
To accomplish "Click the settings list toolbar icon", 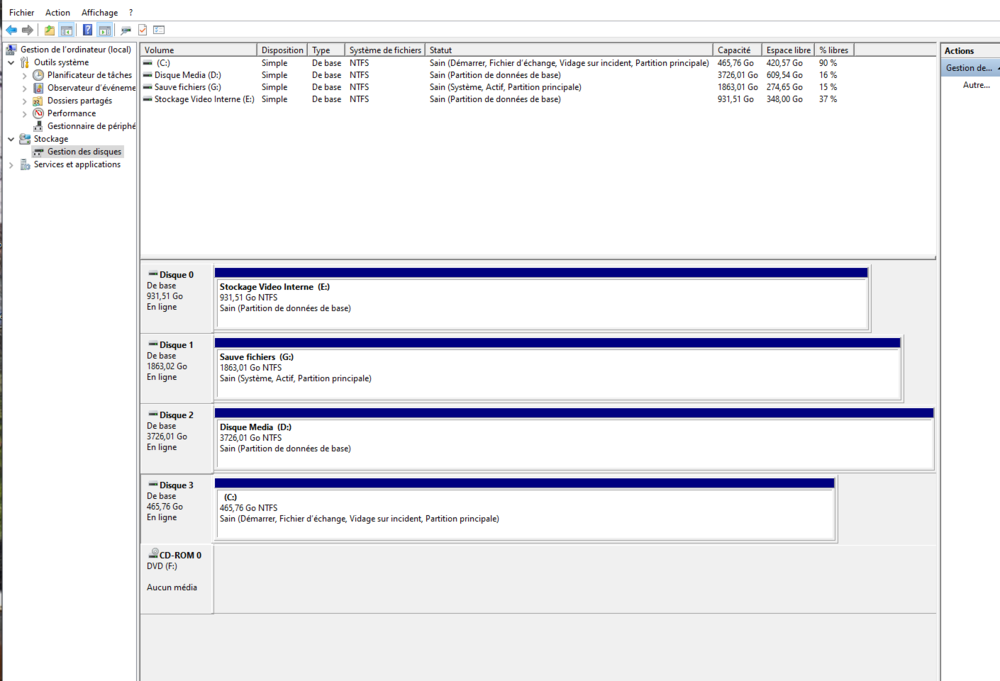I will point(159,30).
